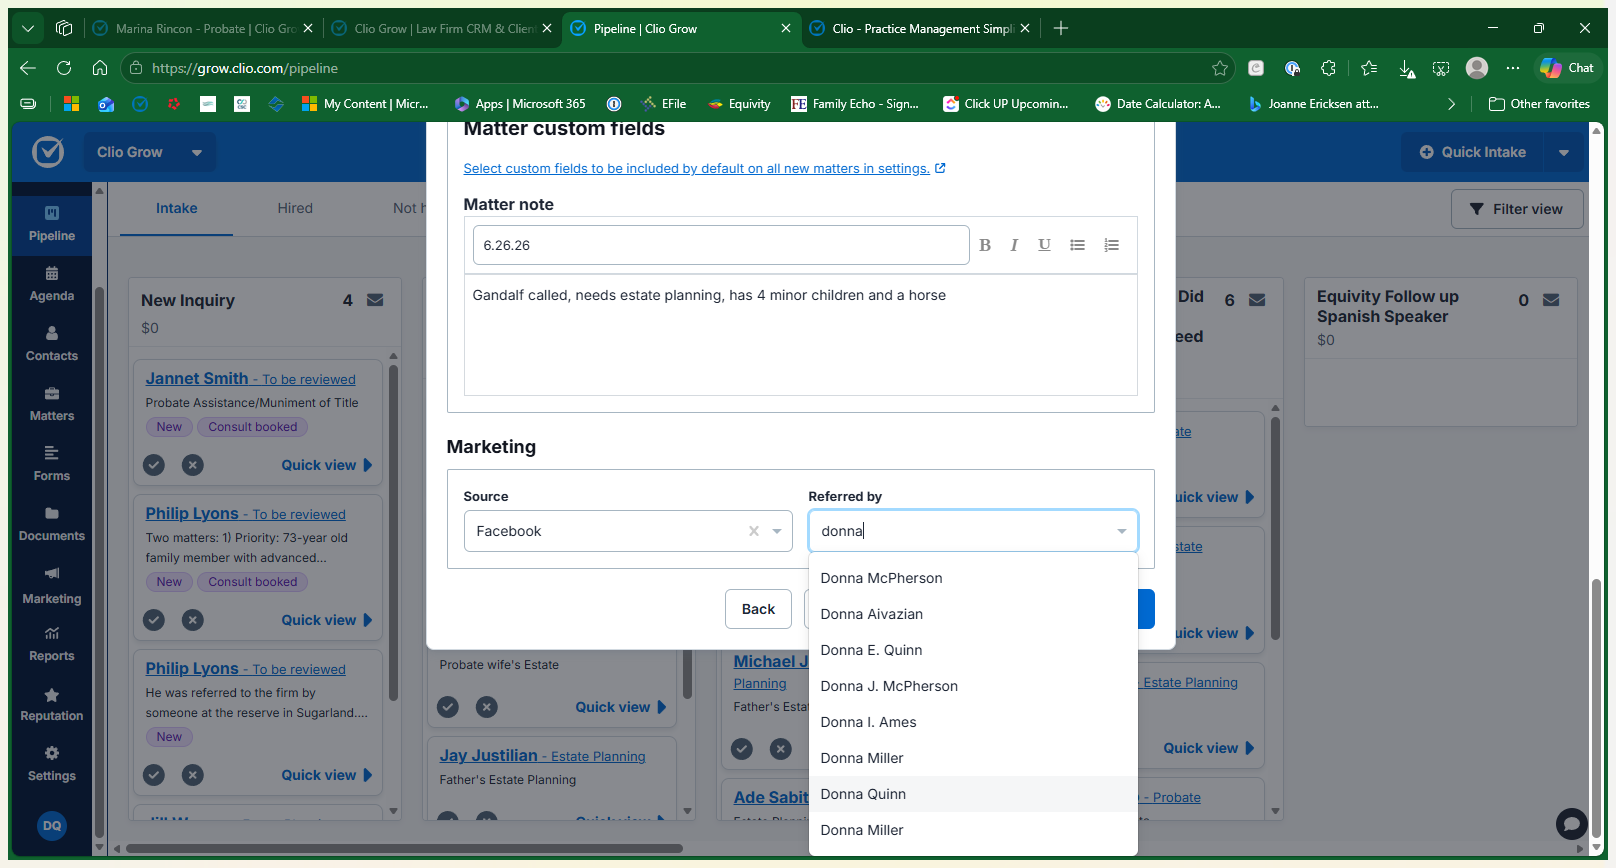Open the DQ user avatar
The width and height of the screenshot is (1616, 868).
point(52,825)
